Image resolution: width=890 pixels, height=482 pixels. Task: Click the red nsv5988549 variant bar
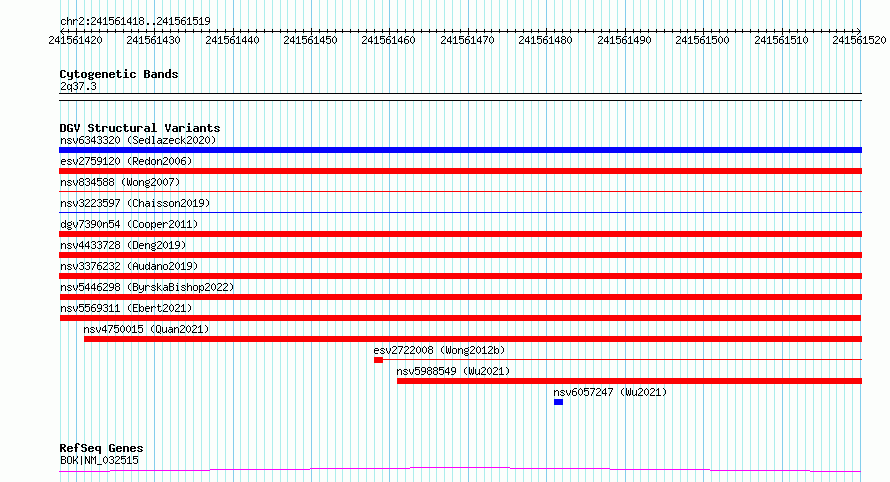(629, 381)
